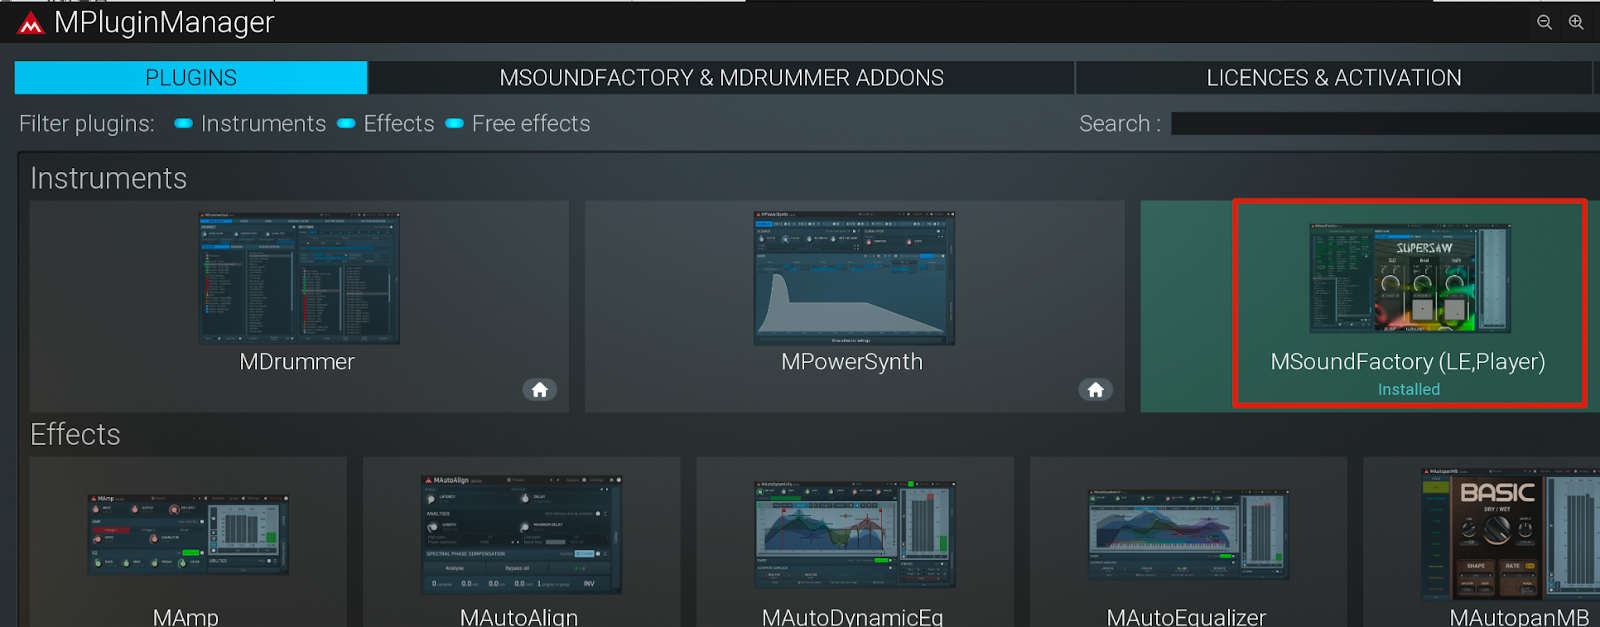
Task: Click the Installed status text
Action: click(1409, 390)
